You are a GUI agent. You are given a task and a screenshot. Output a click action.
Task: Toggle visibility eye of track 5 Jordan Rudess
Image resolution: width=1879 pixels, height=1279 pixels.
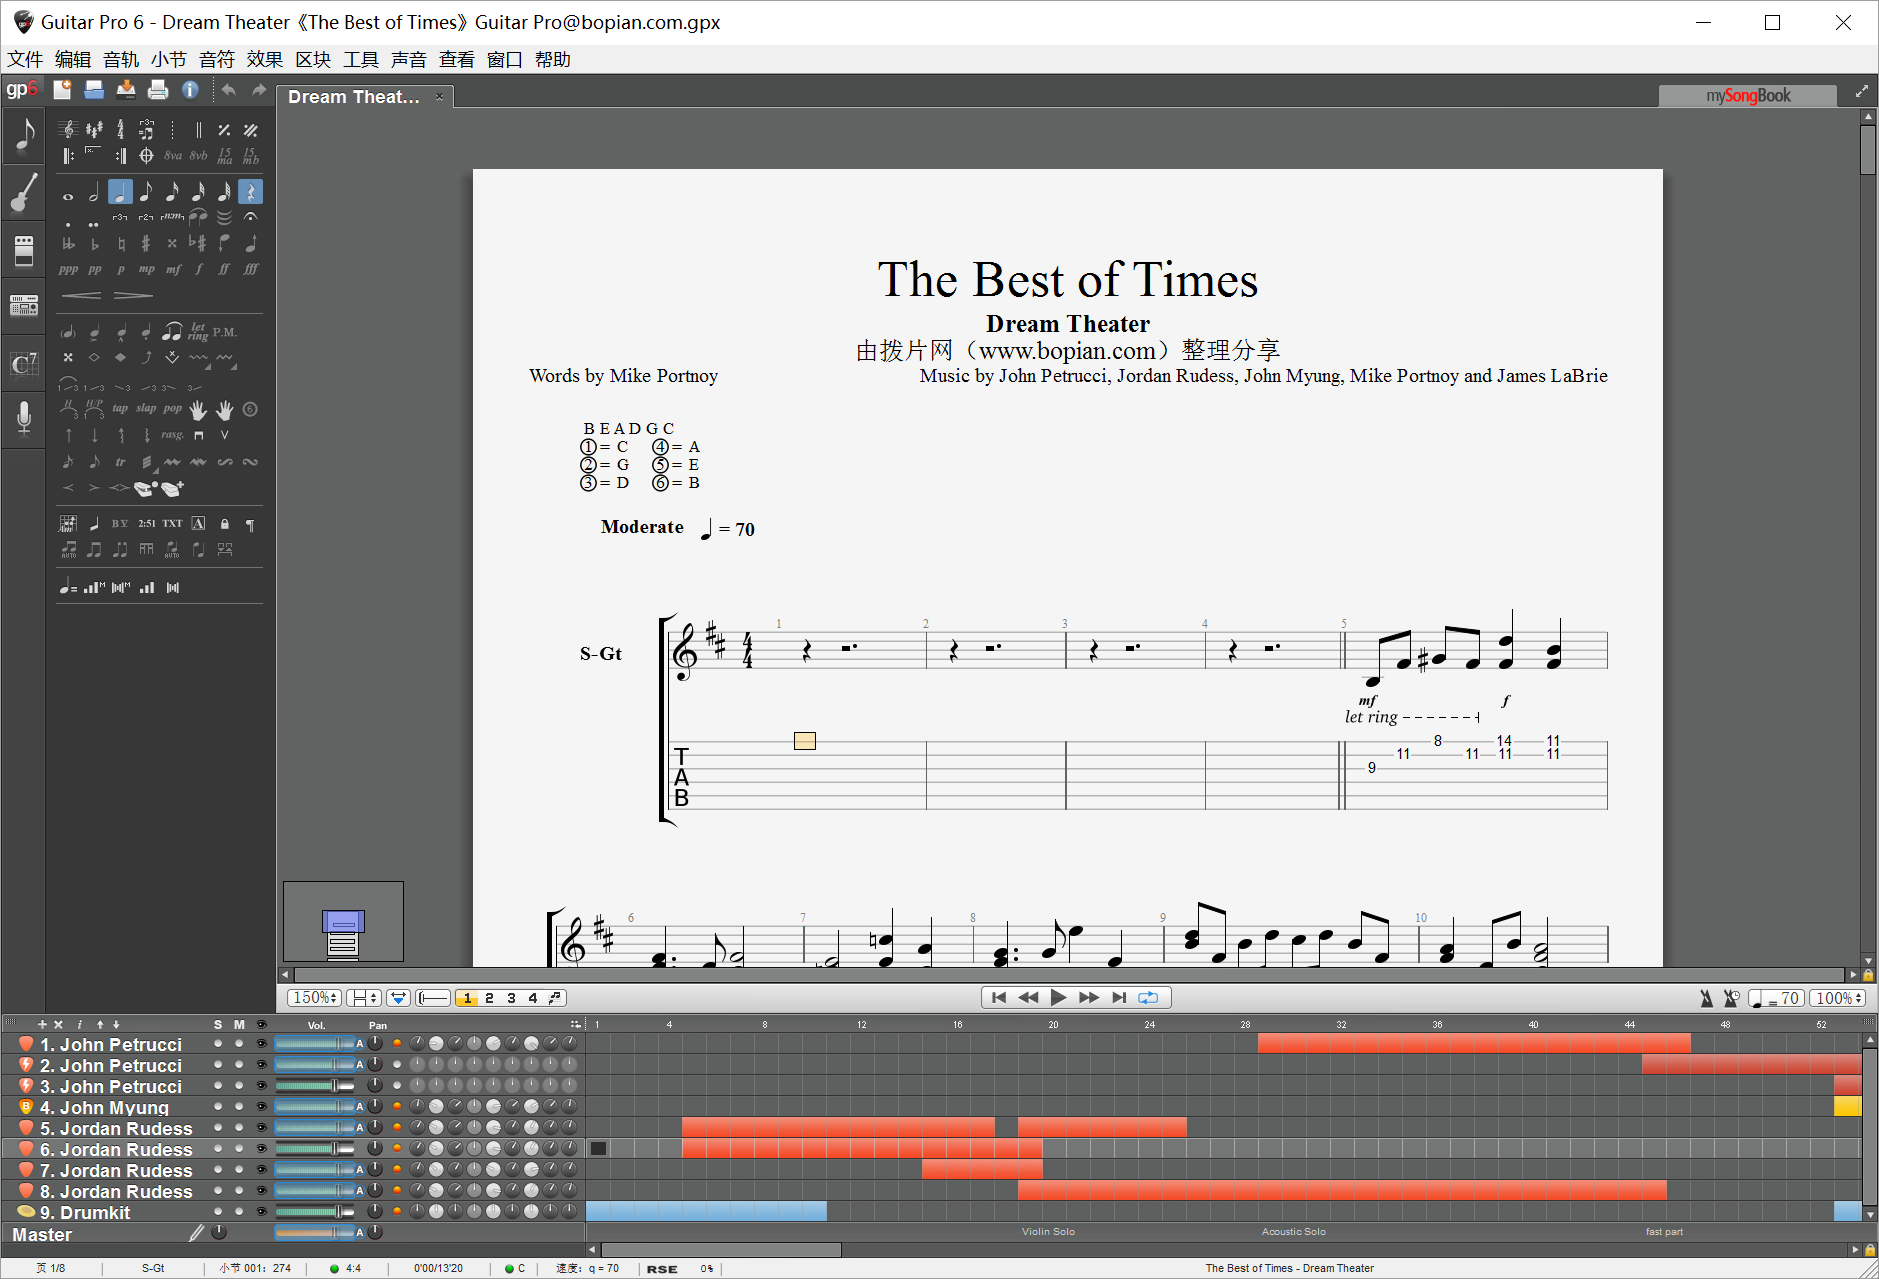(262, 1128)
